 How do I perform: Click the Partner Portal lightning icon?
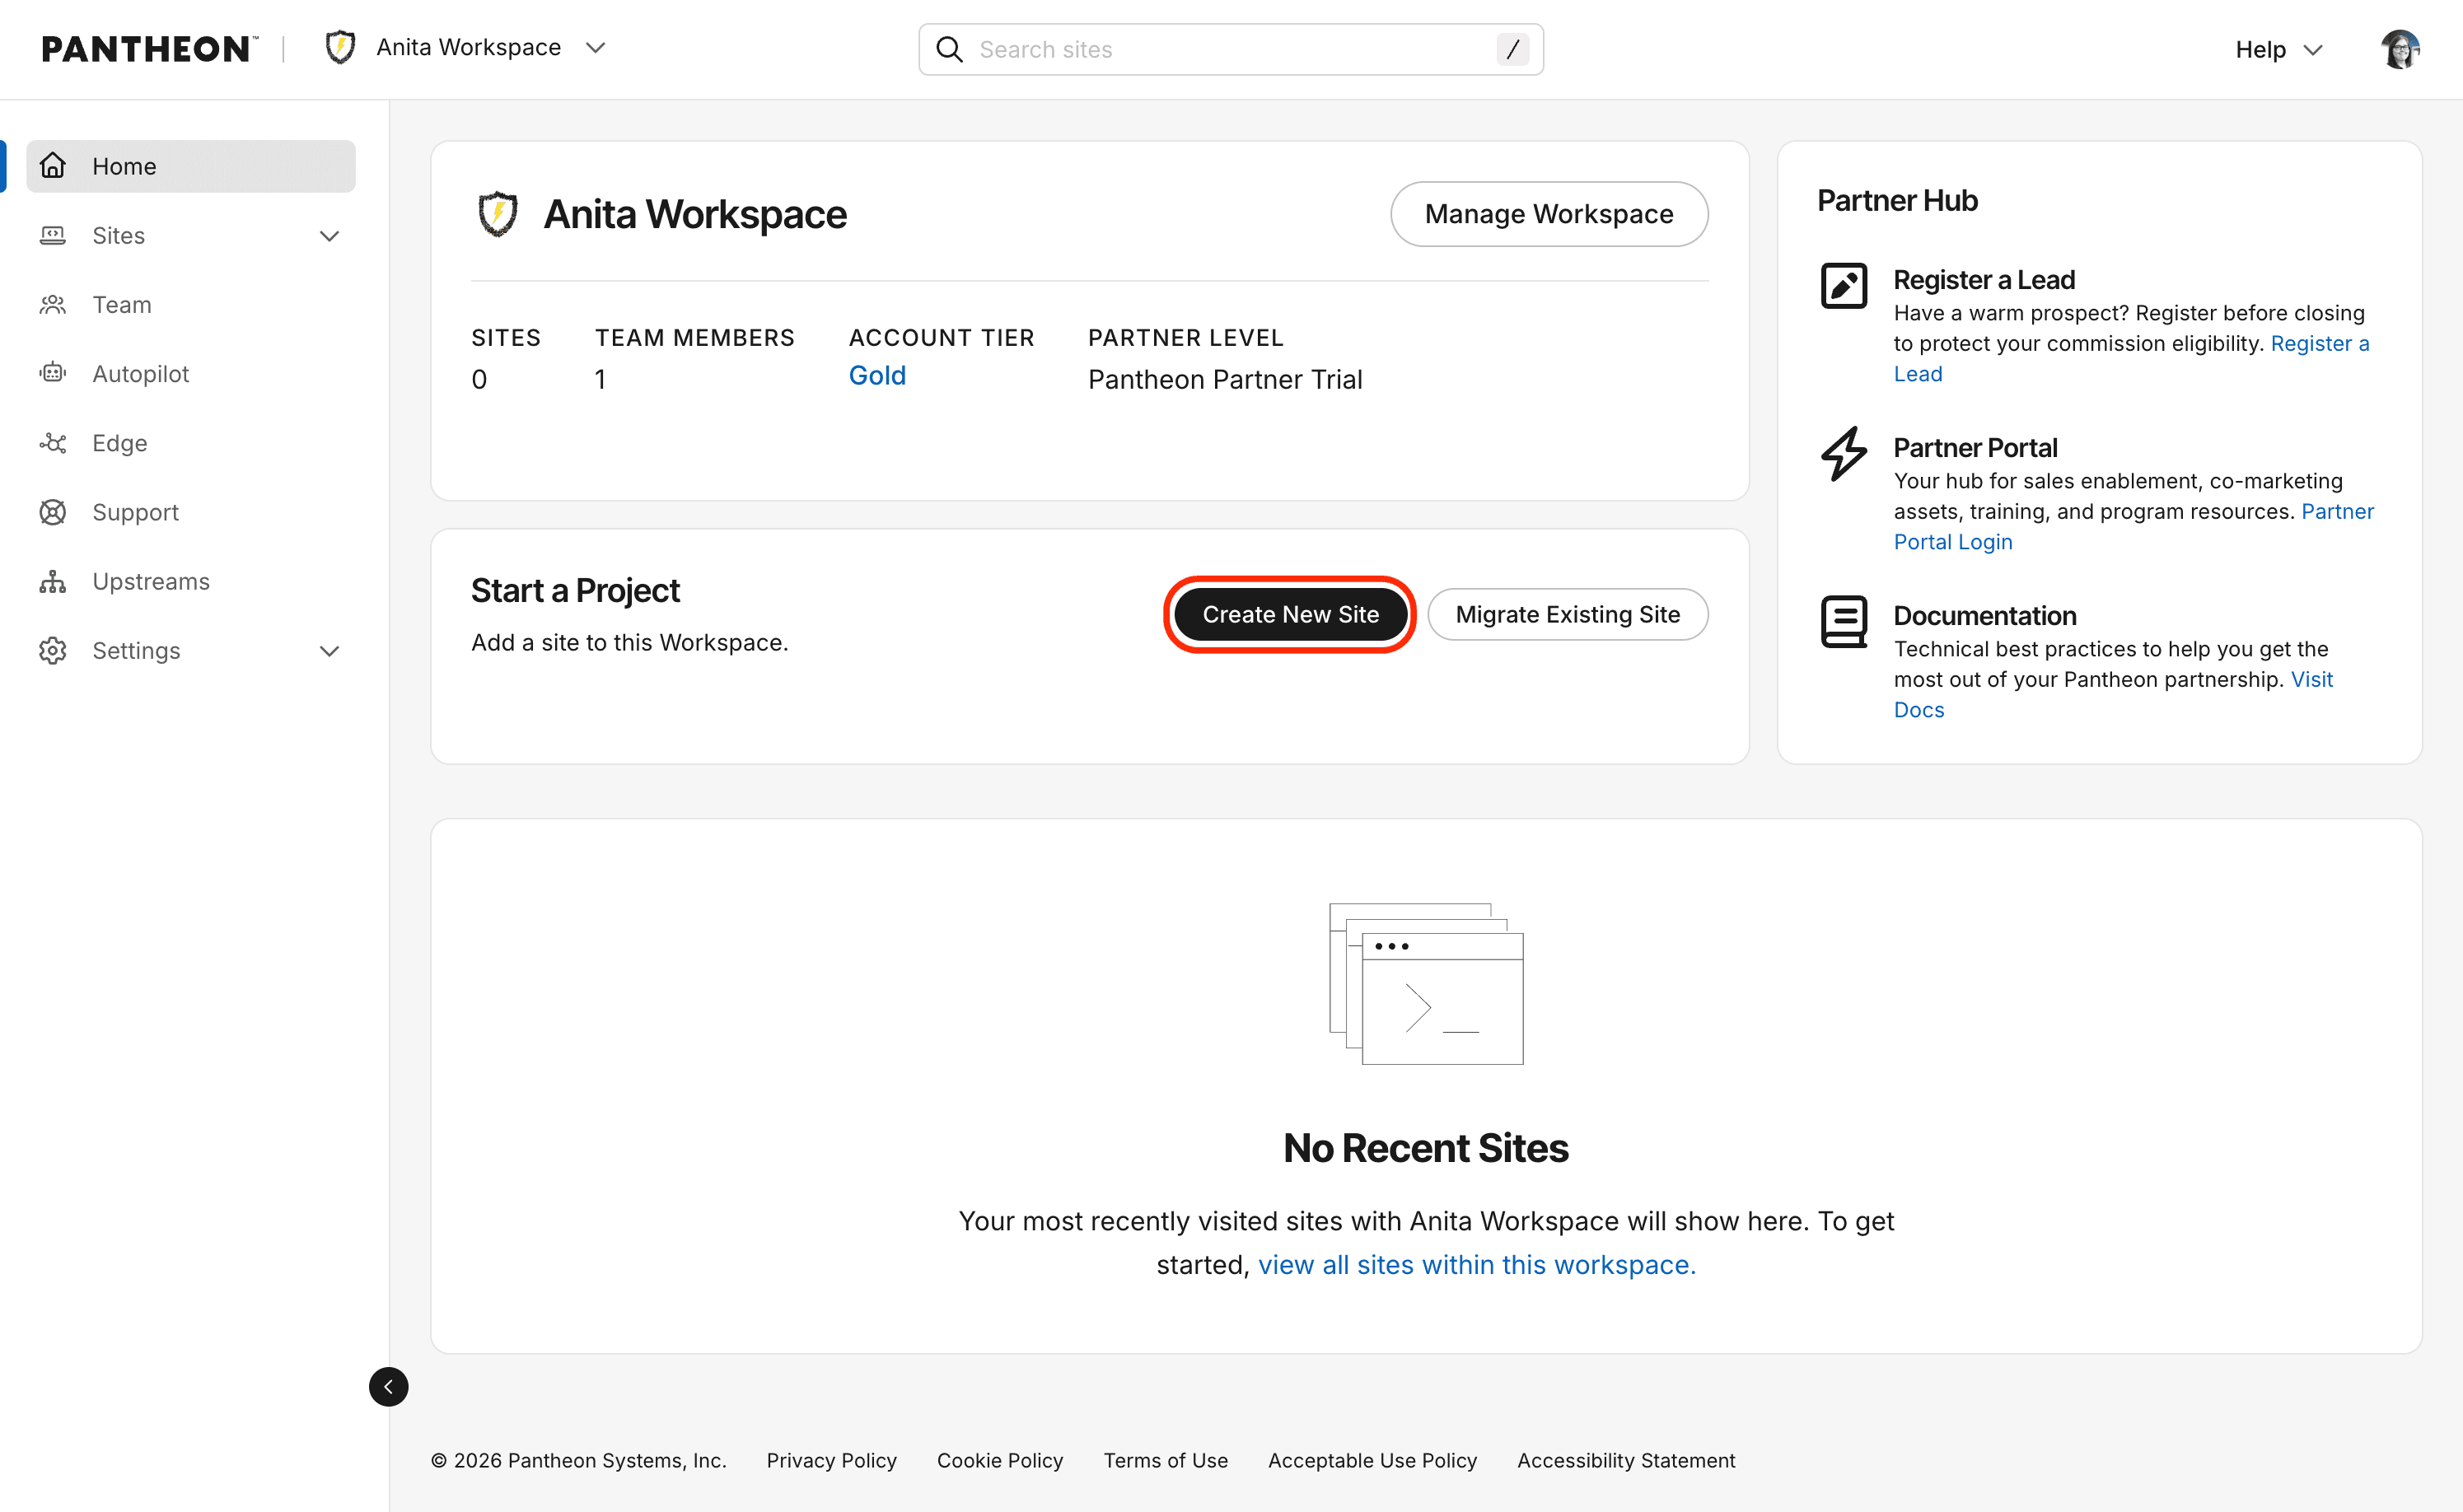pyautogui.click(x=1843, y=454)
